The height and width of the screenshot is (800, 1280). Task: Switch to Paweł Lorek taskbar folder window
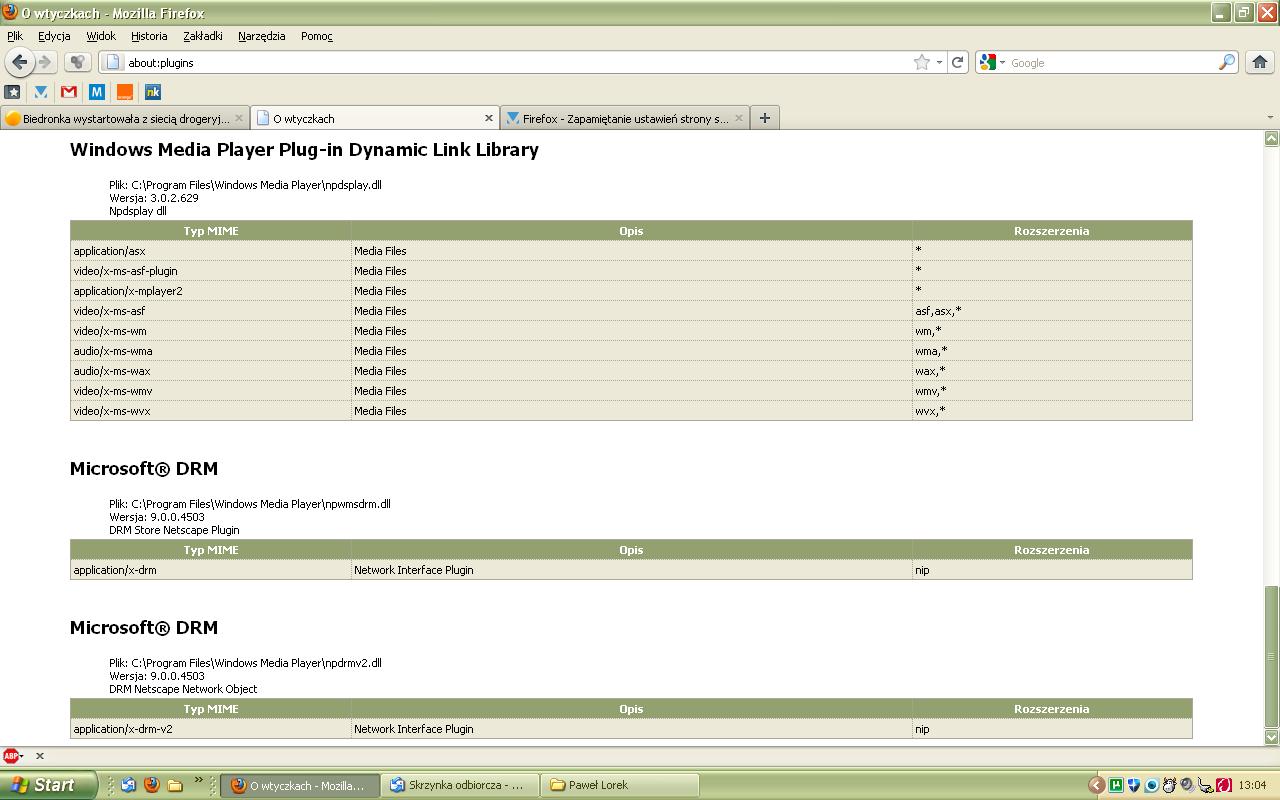coord(620,785)
